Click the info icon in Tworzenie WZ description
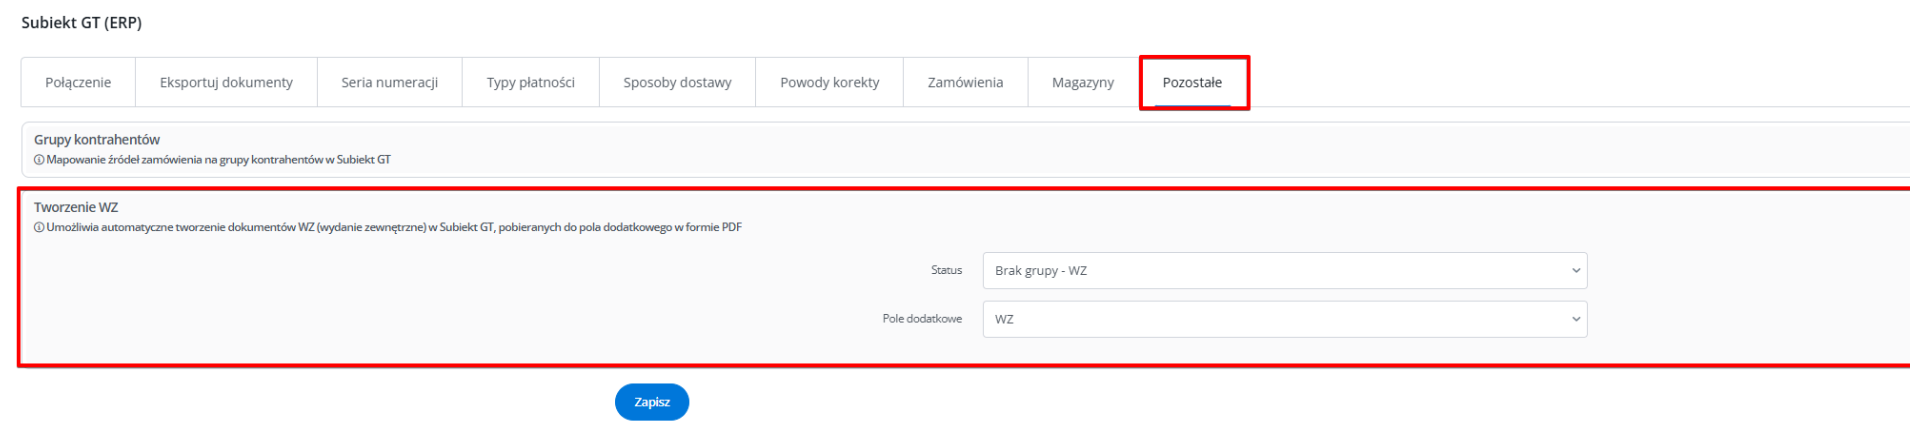The width and height of the screenshot is (1910, 430). tap(39, 228)
